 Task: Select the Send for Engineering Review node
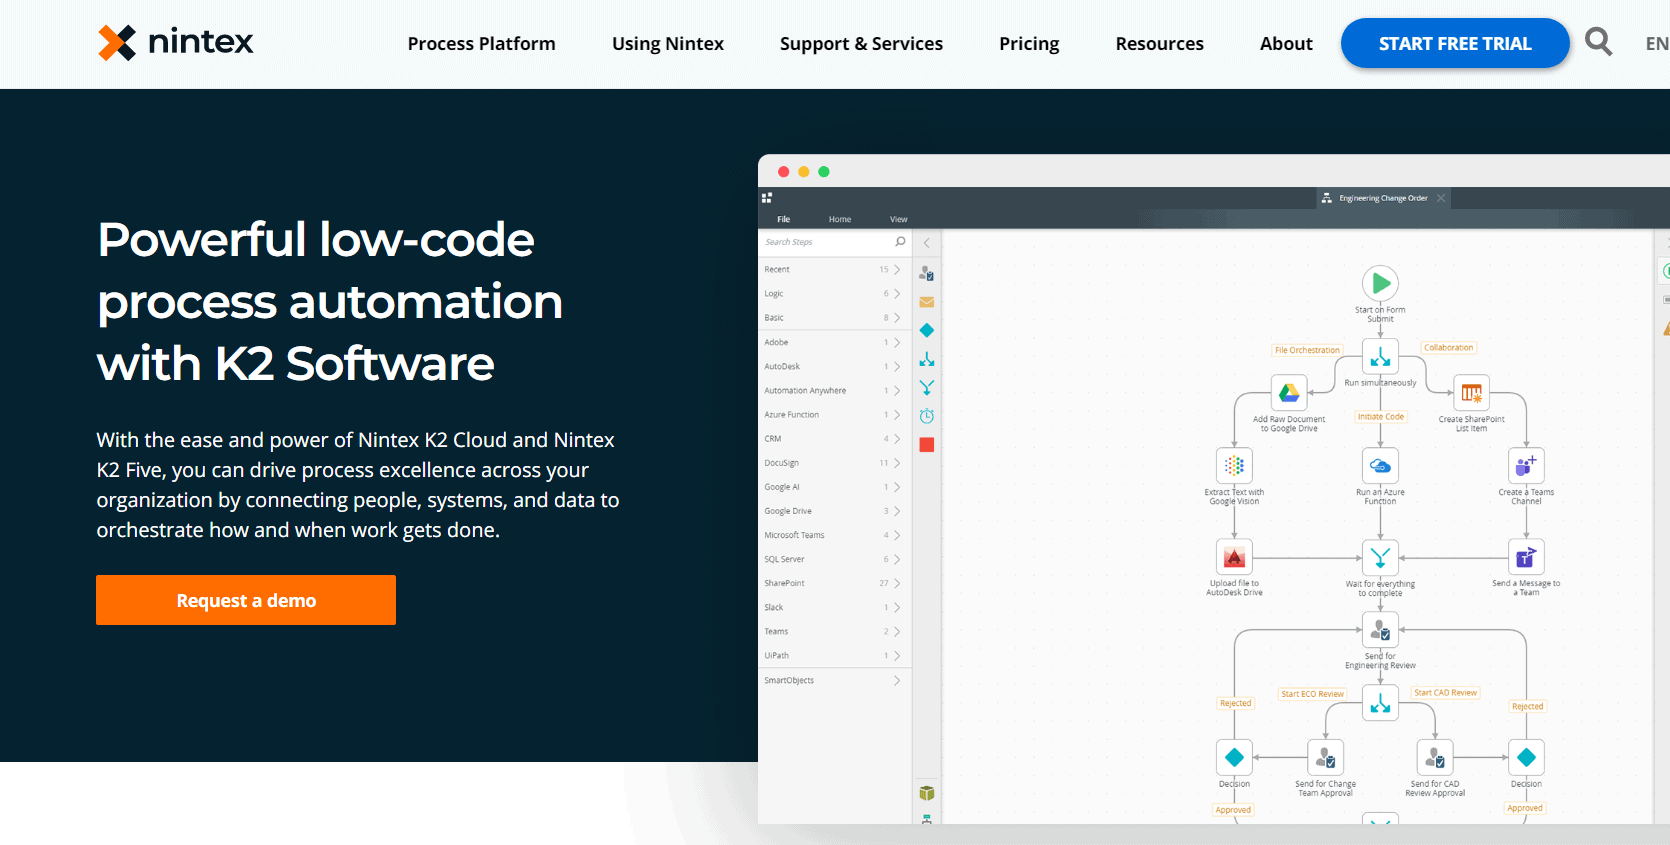pos(1380,630)
